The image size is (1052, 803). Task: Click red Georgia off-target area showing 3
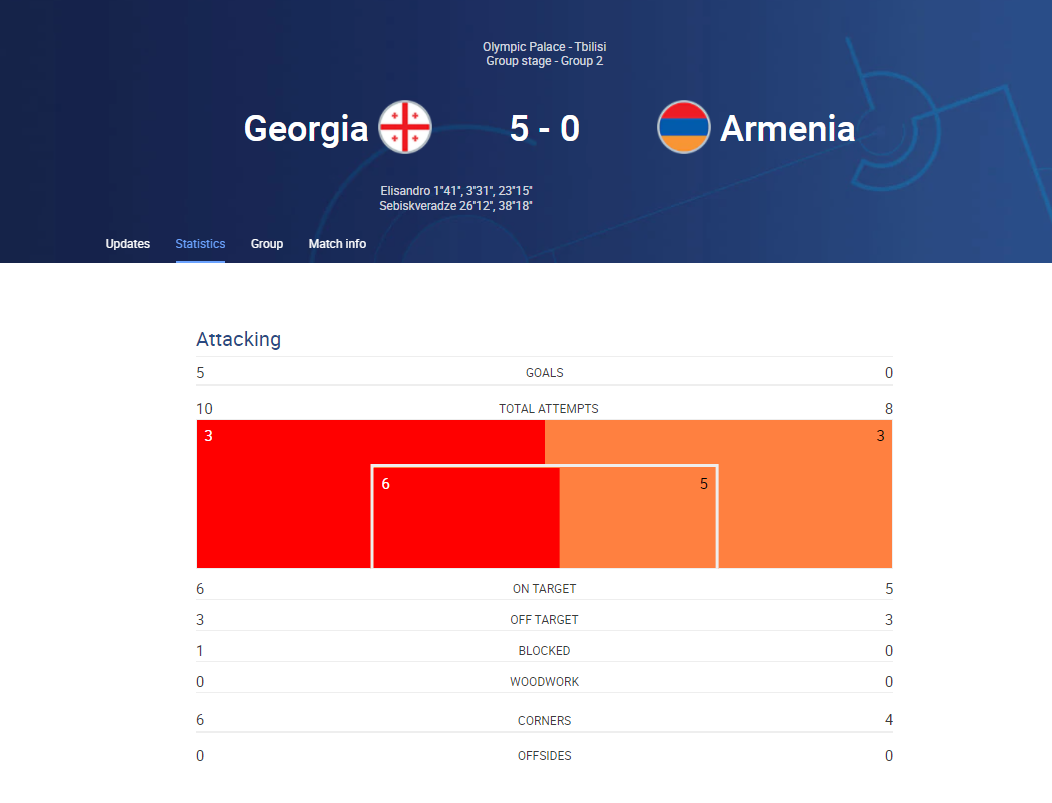coord(284,494)
